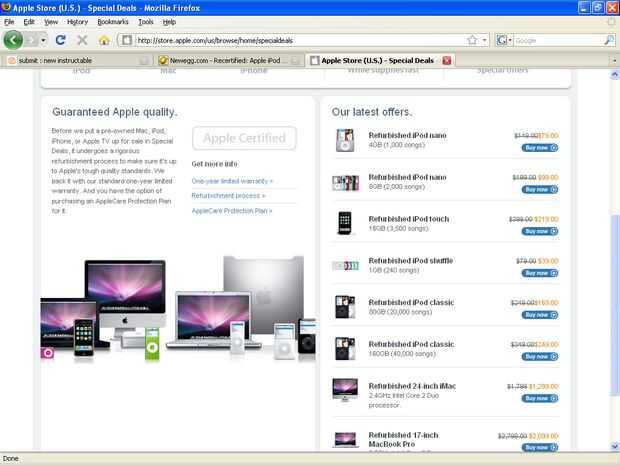
Task: Open the back/forward history dropdown arrow
Action: coord(43,40)
